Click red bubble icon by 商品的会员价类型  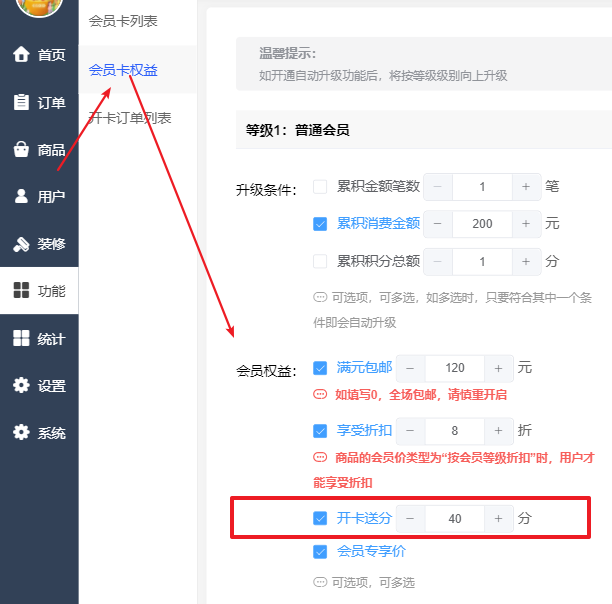coord(320,457)
